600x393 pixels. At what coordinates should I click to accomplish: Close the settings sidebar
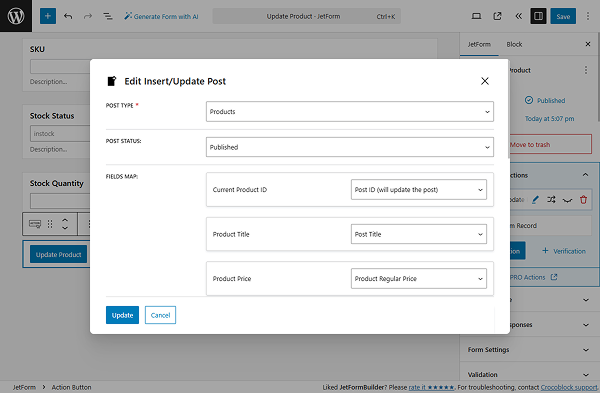(588, 44)
